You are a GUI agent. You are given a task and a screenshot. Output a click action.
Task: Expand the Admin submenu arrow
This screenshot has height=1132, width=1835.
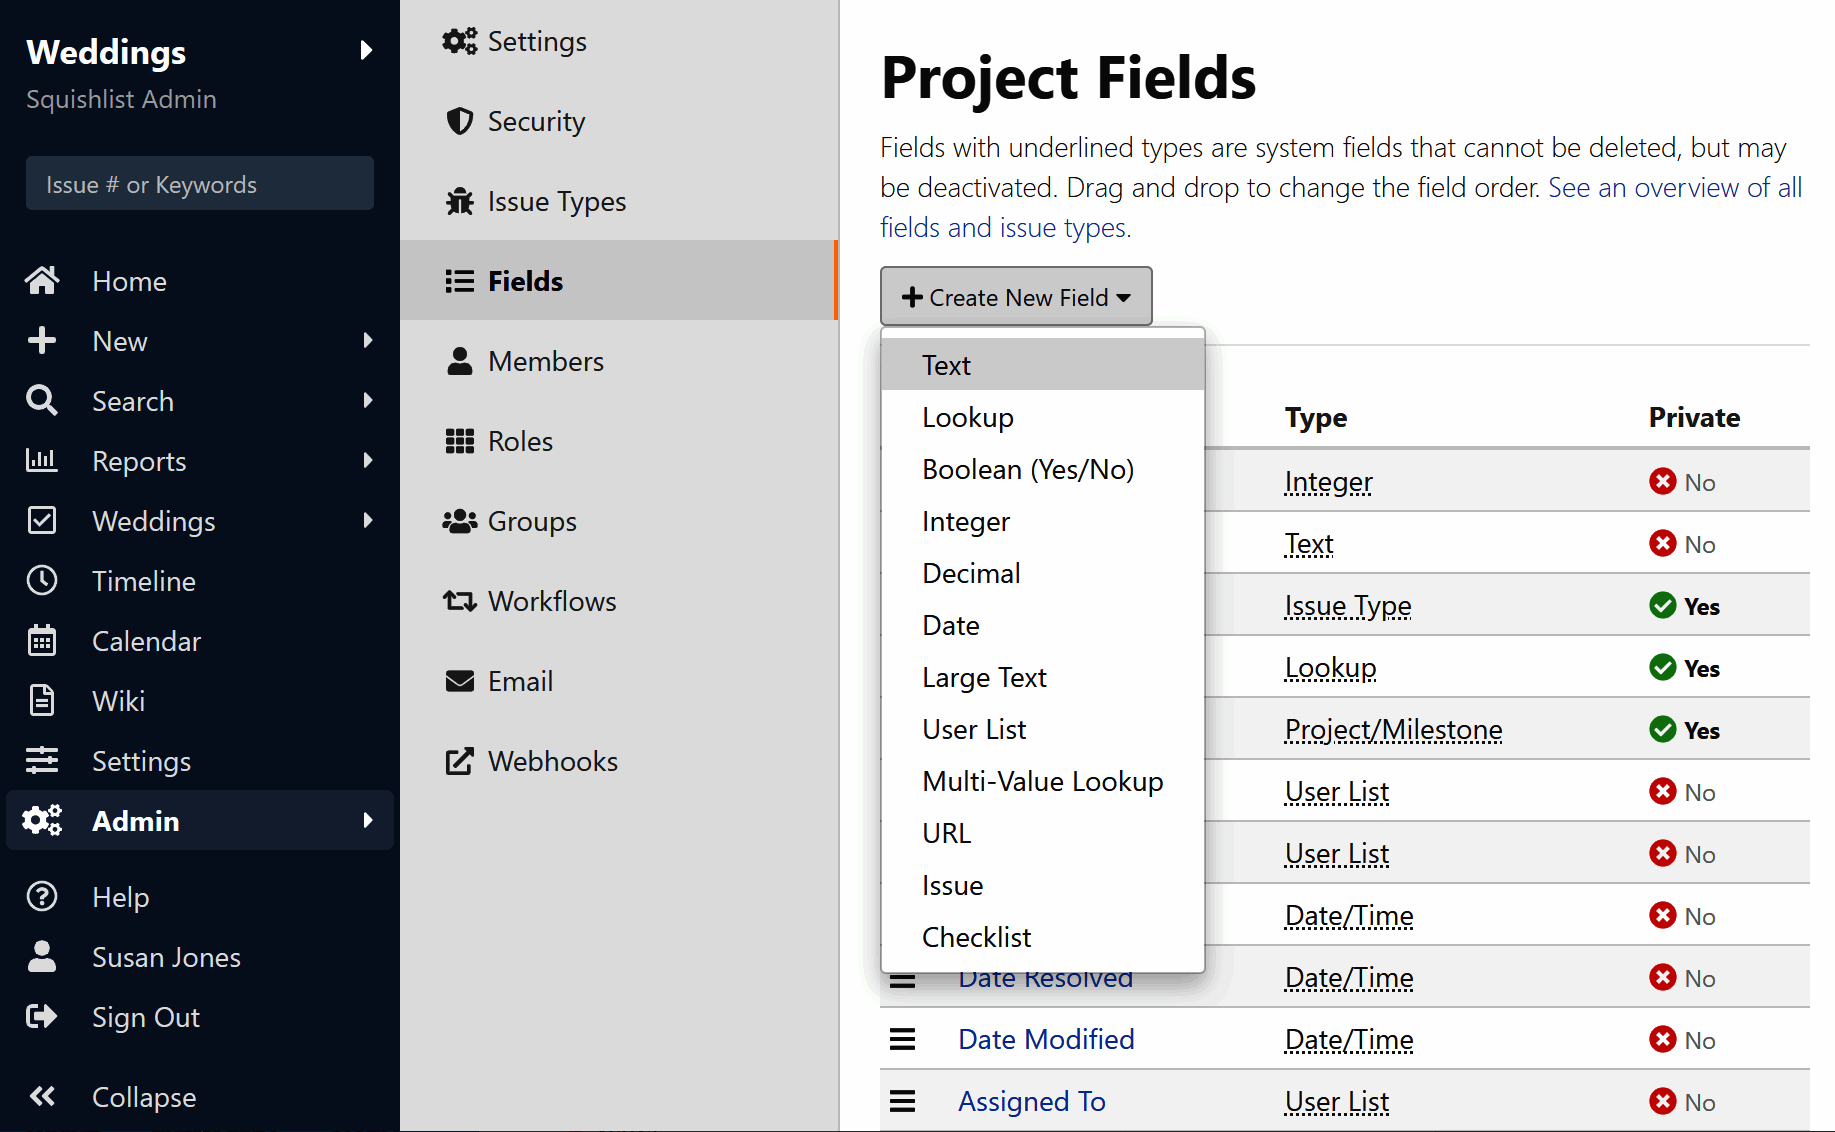coord(368,821)
